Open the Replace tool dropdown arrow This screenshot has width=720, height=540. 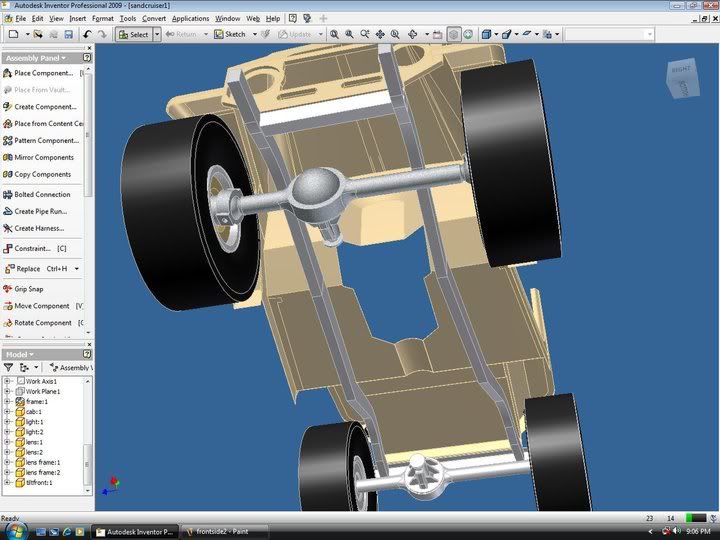tap(77, 269)
